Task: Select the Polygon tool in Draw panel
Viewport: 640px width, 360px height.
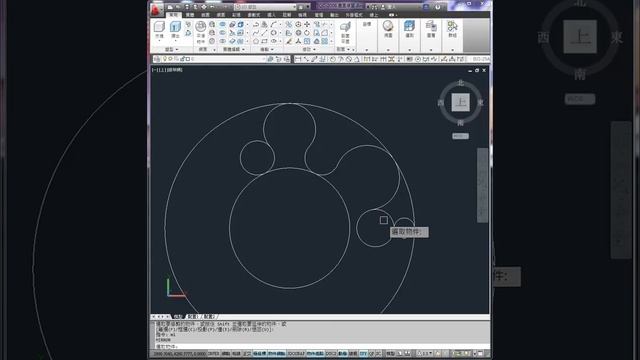Action: coord(256,41)
